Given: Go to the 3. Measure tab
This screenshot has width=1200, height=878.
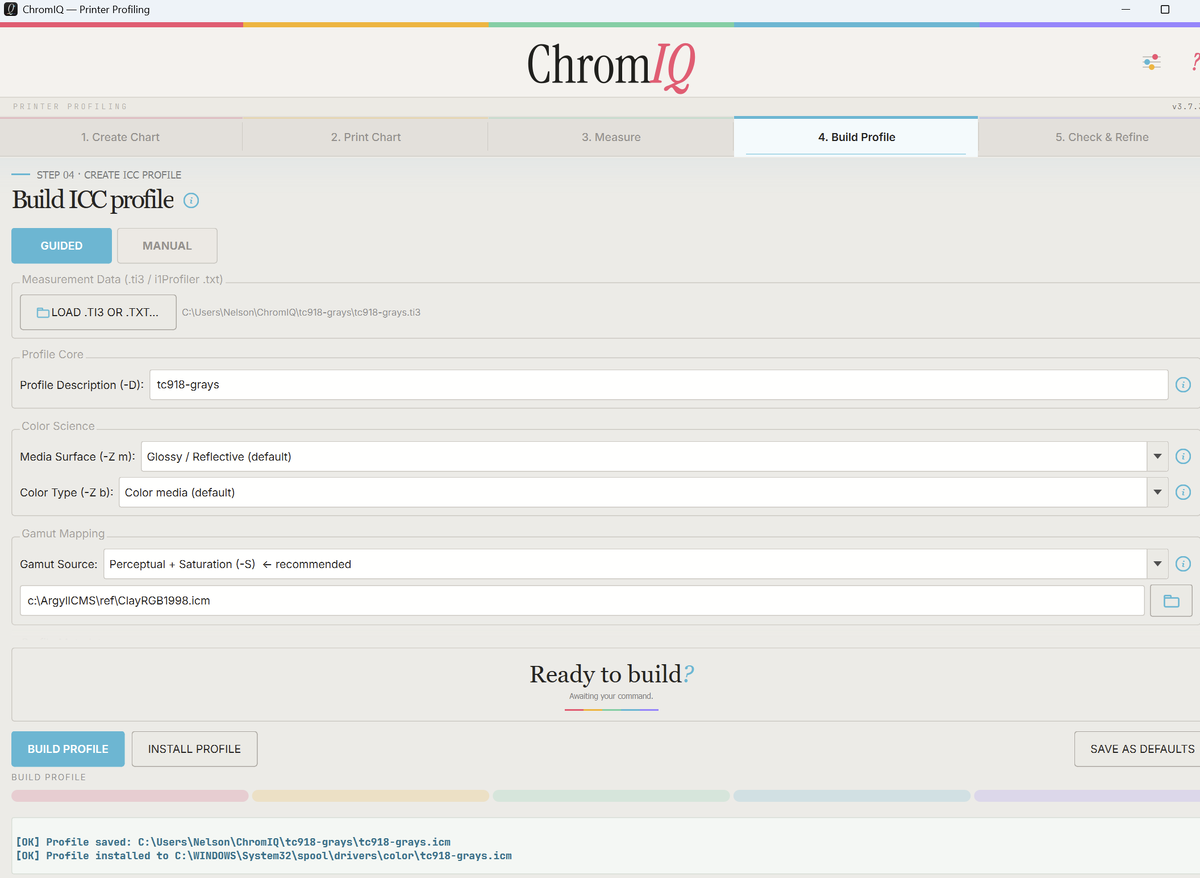Looking at the screenshot, I should point(611,137).
